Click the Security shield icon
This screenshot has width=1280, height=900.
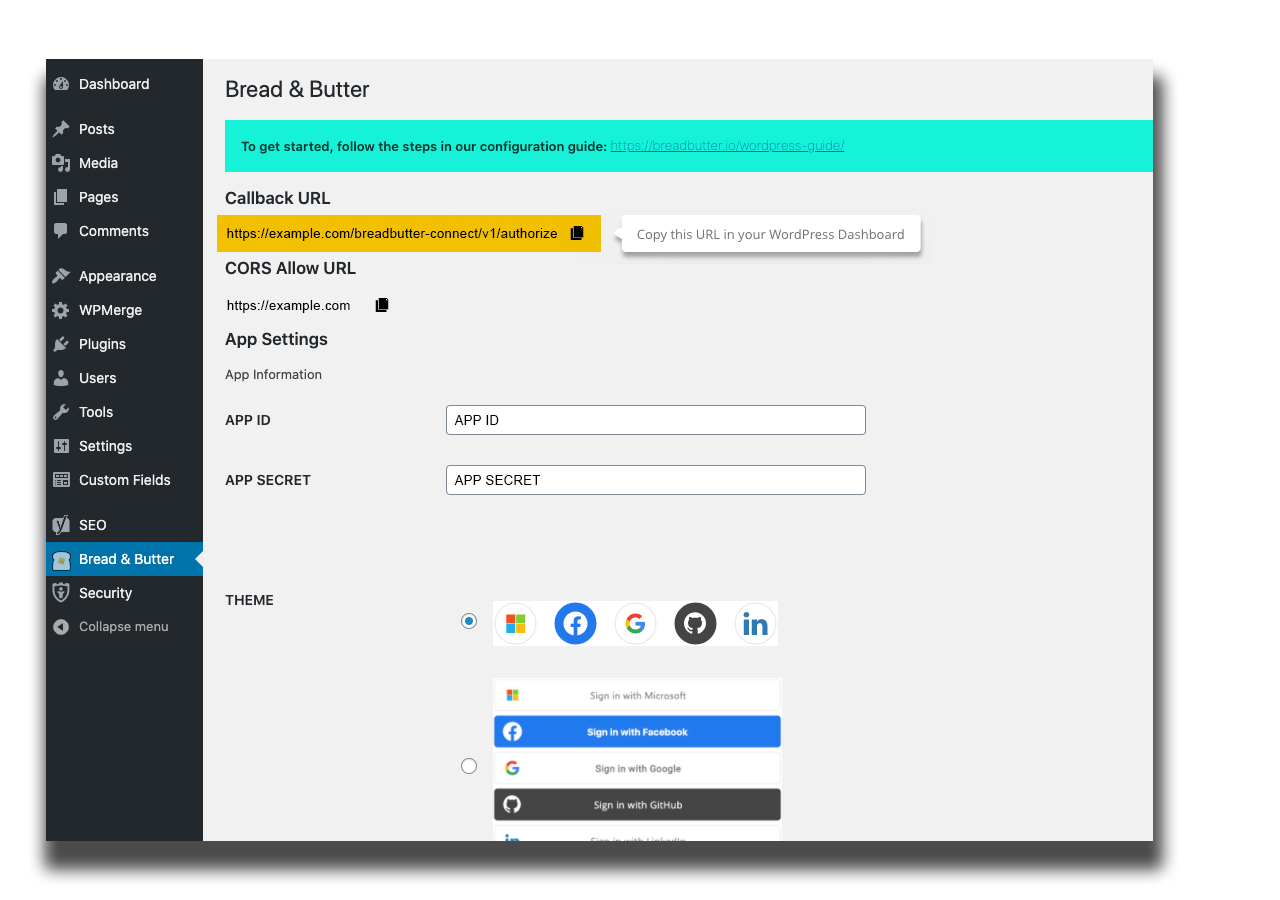[x=61, y=593]
